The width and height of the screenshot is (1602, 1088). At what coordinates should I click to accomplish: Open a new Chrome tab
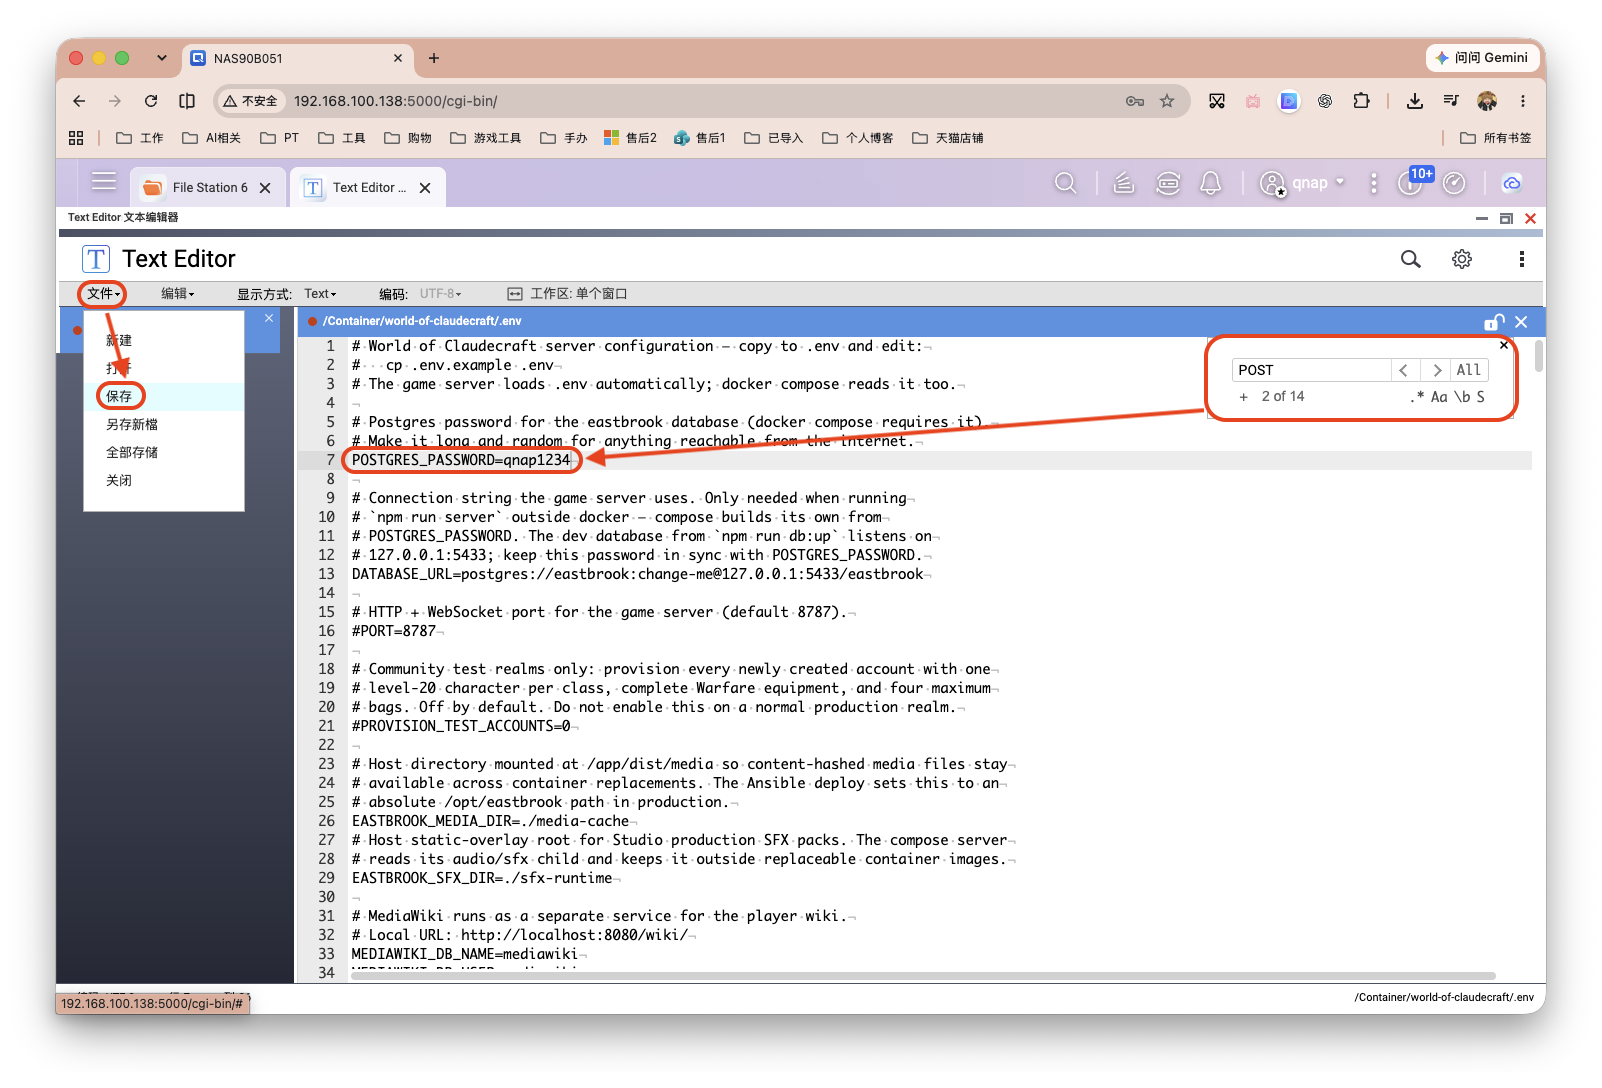[434, 58]
